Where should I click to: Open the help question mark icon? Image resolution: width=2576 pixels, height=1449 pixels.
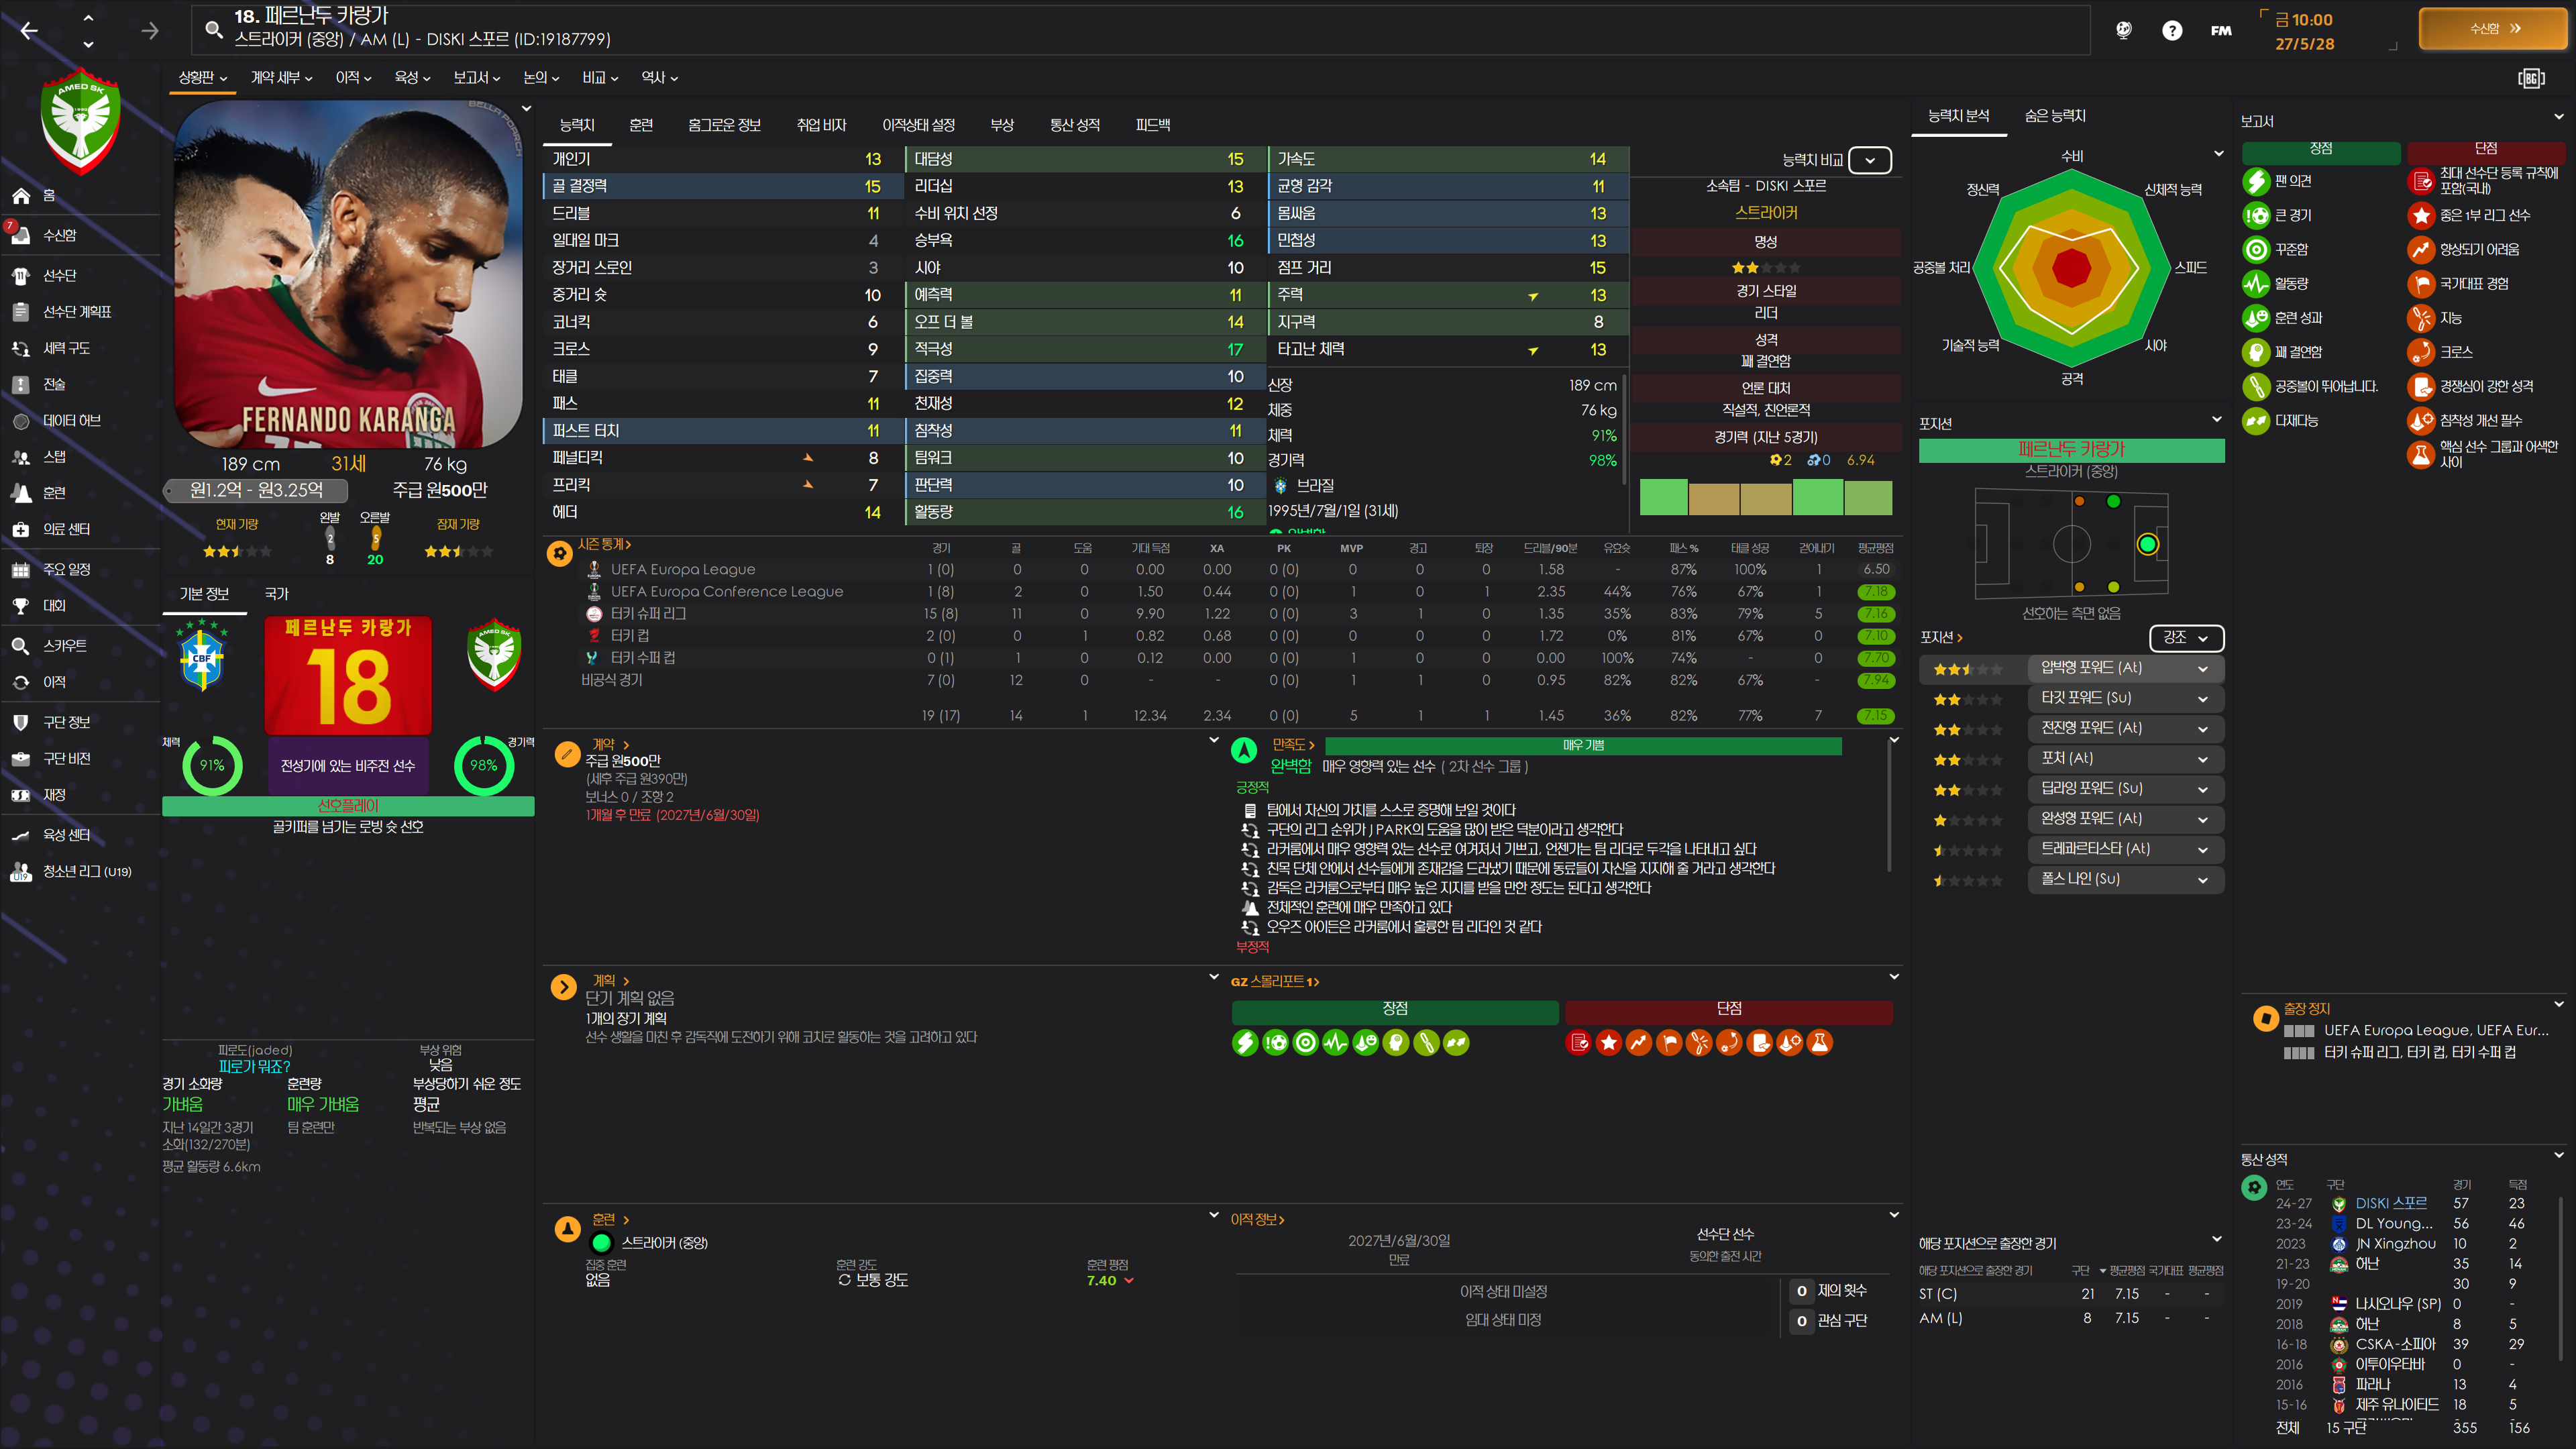[x=2171, y=31]
